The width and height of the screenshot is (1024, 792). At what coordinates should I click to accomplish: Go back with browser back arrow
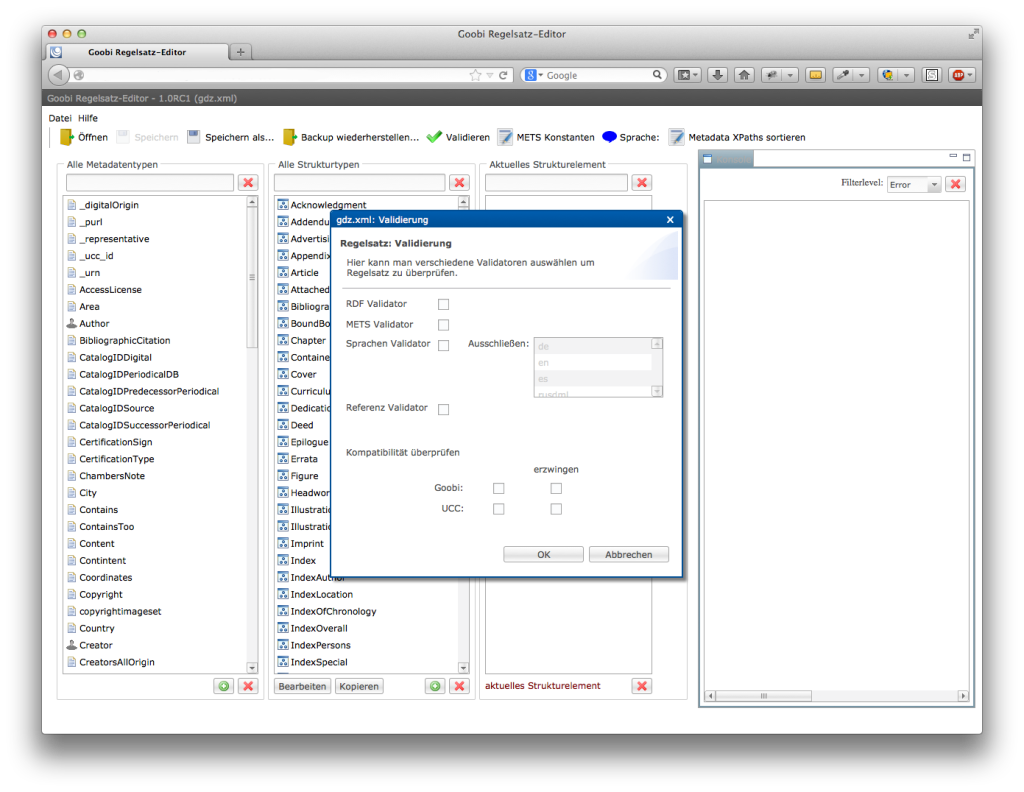coord(58,75)
